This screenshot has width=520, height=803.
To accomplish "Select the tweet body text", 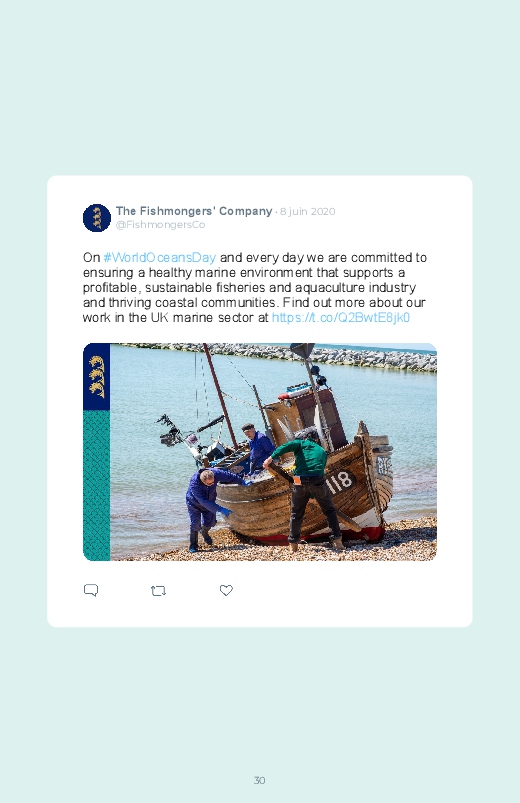I will [255, 287].
